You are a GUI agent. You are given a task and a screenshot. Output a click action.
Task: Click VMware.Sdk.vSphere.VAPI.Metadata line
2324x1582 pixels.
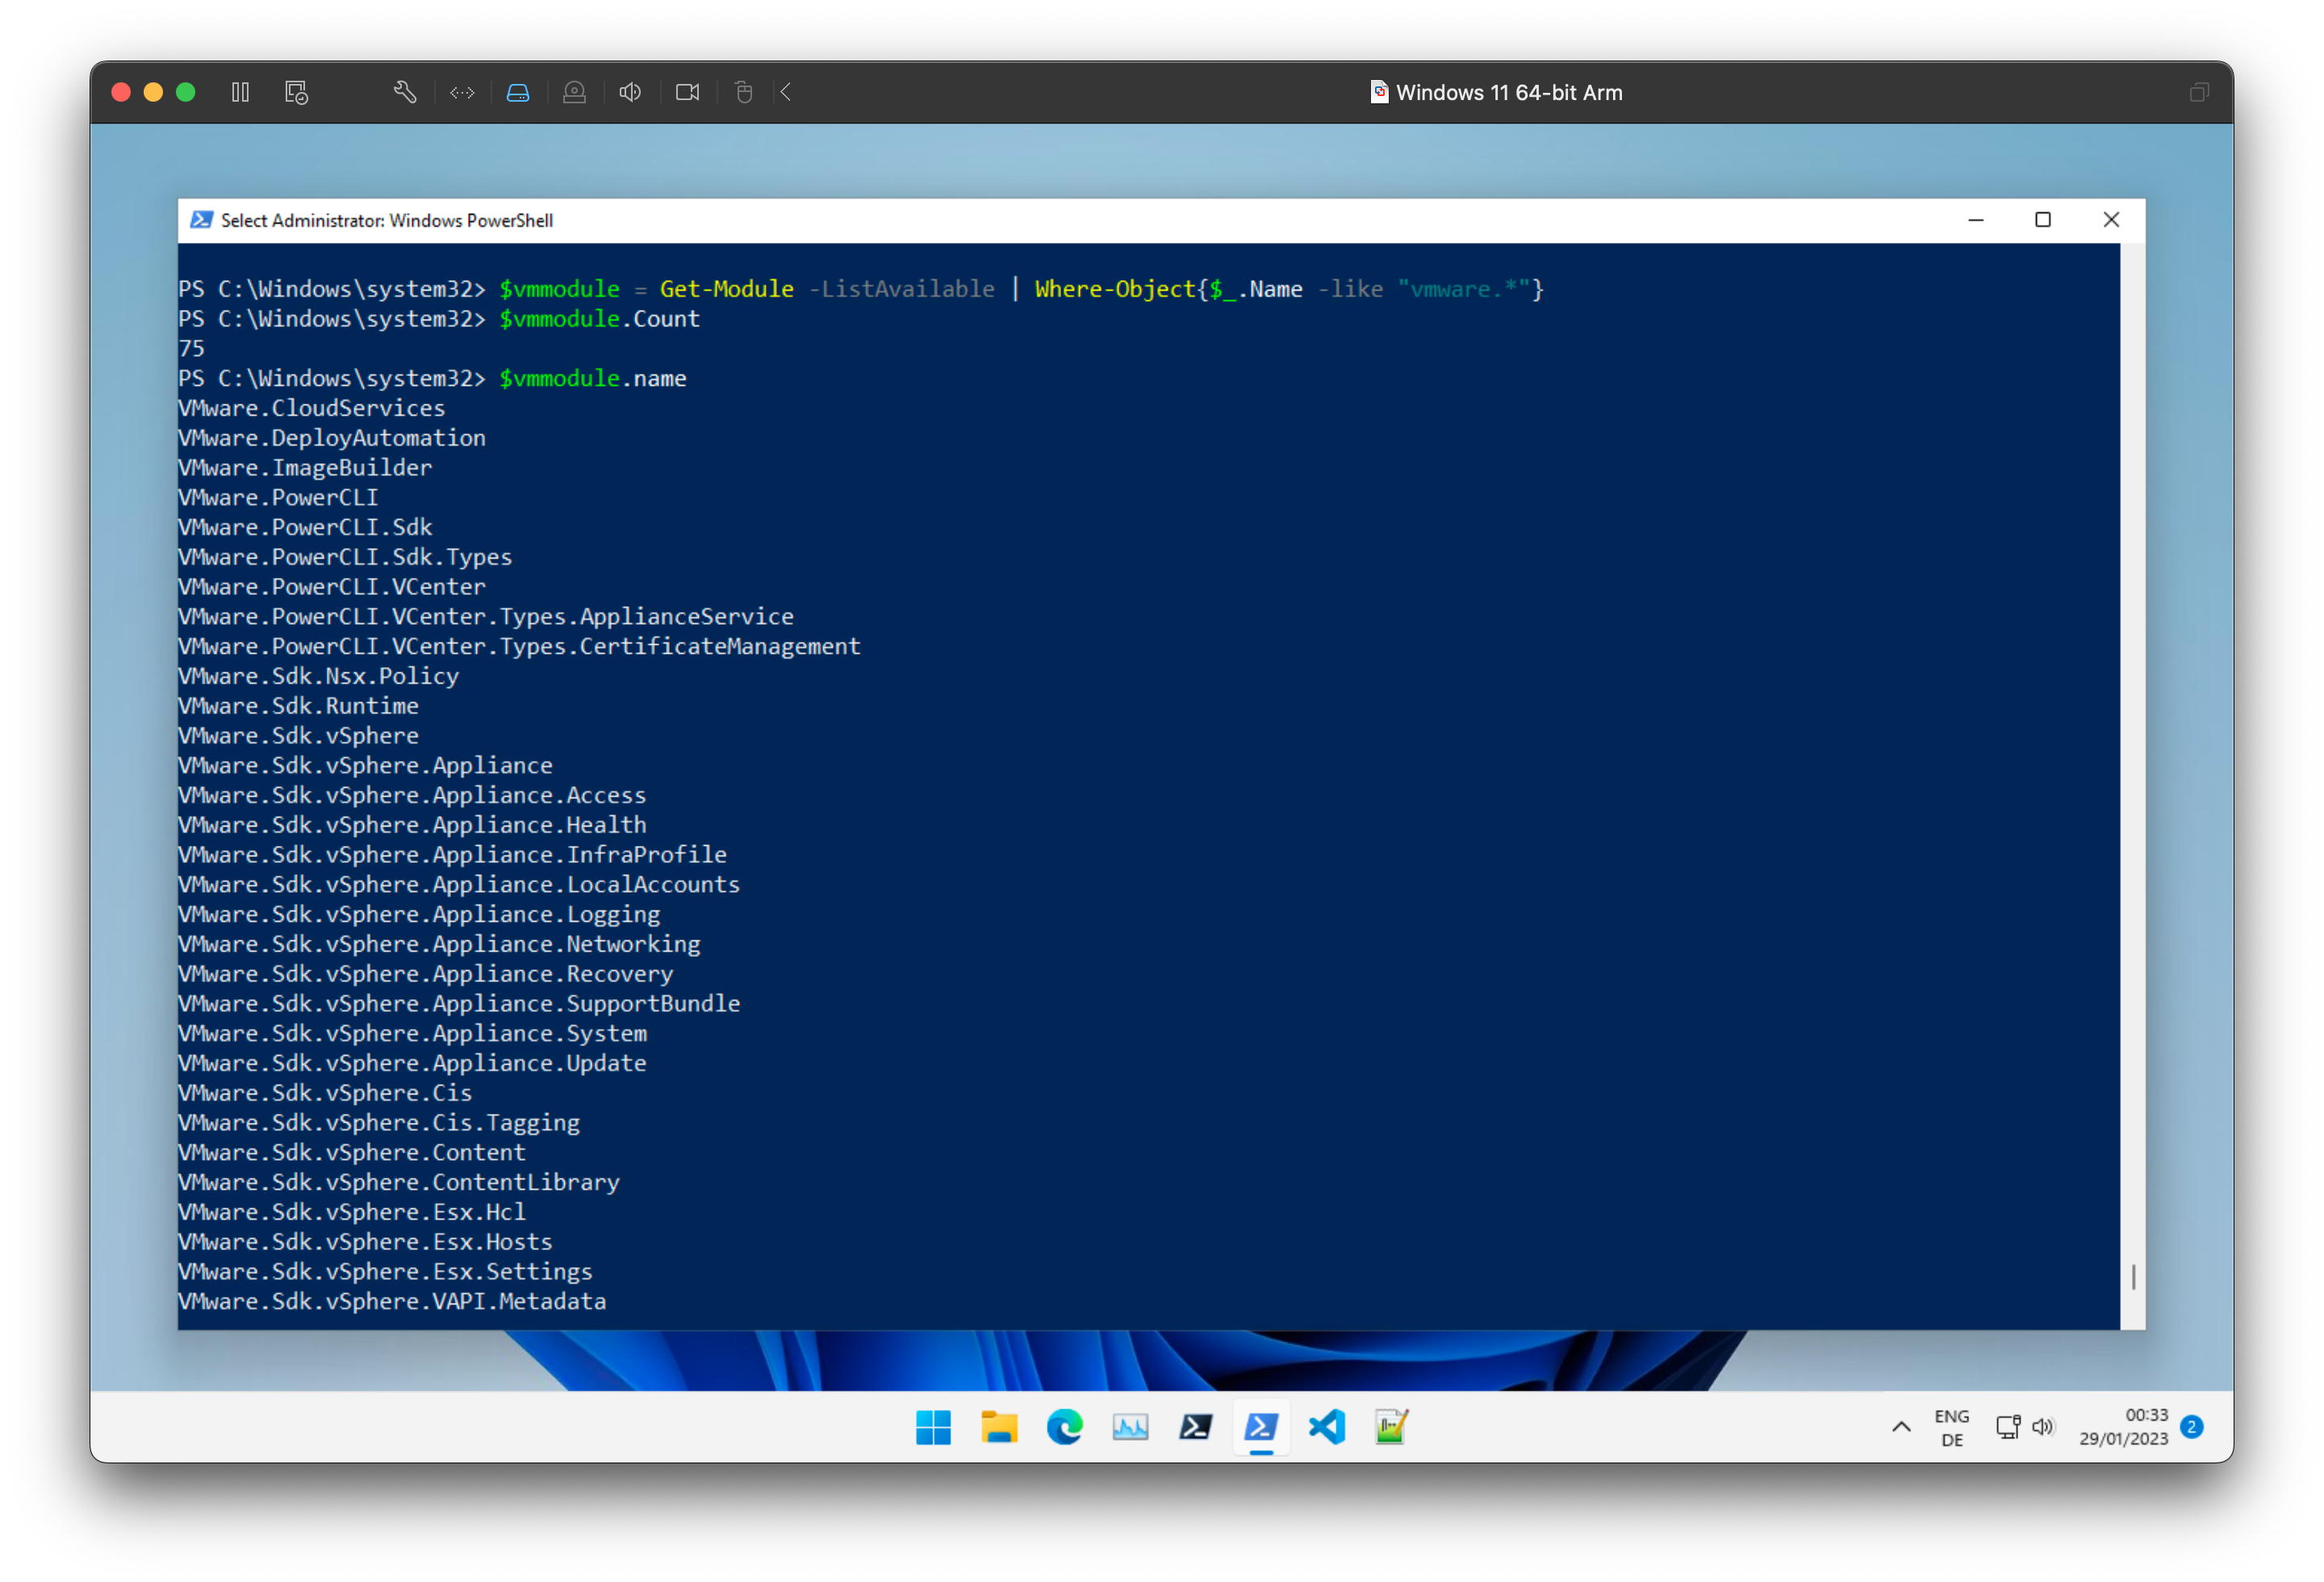tap(392, 1301)
